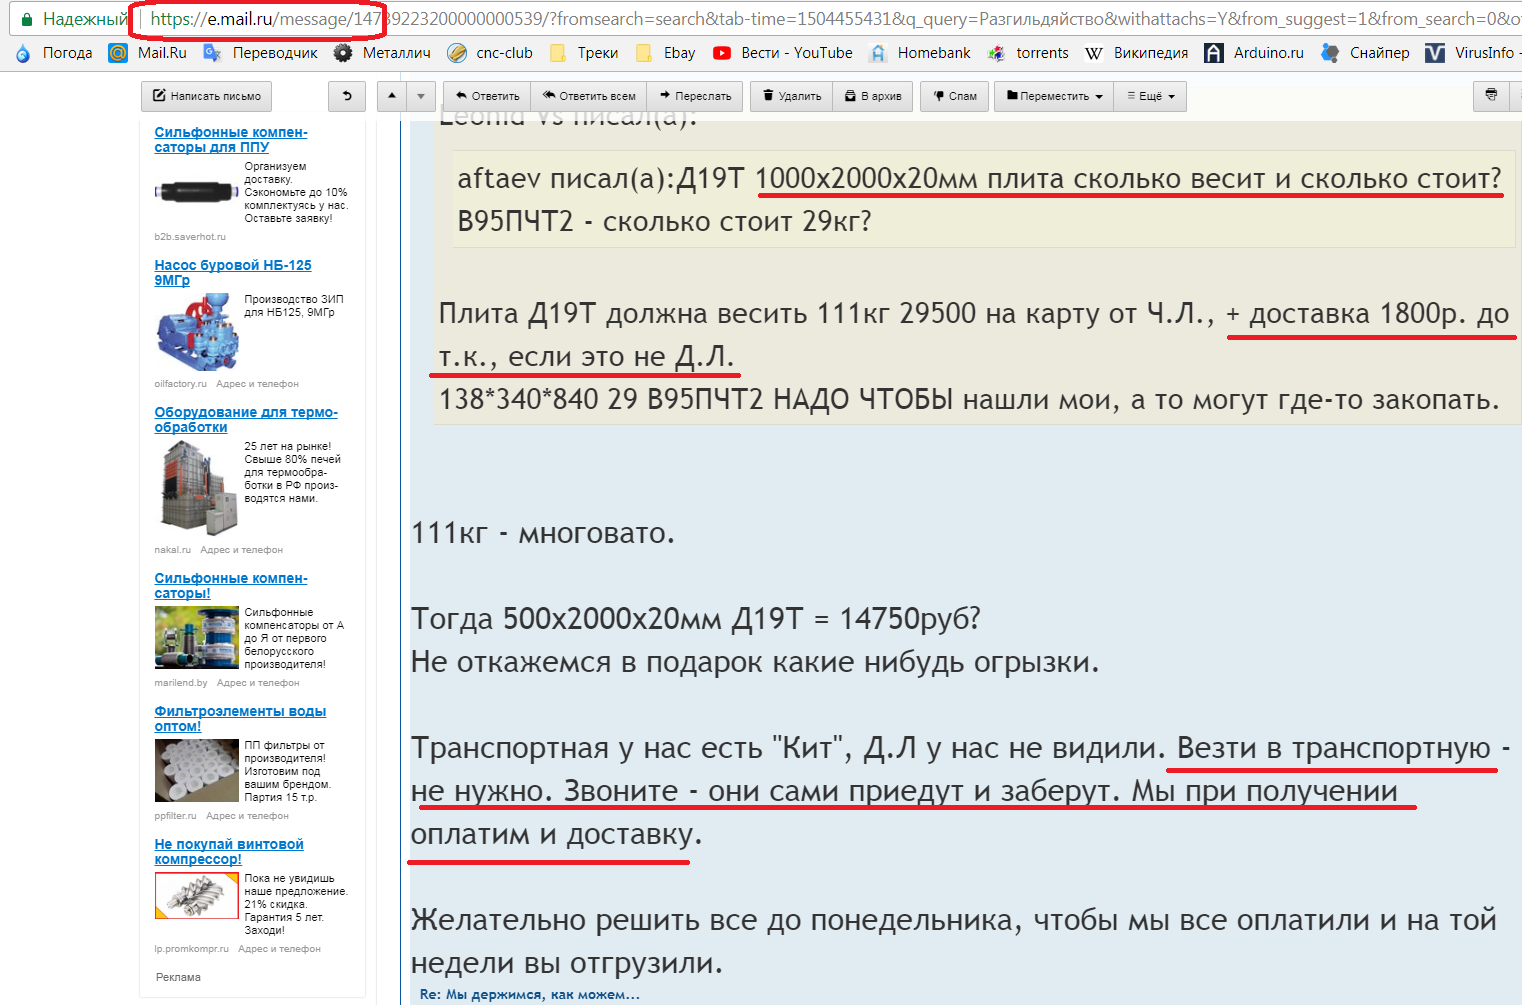Viewport: 1522px width, 1005px height.
Task: Open the Википедия bookmark
Action: coord(1137,53)
